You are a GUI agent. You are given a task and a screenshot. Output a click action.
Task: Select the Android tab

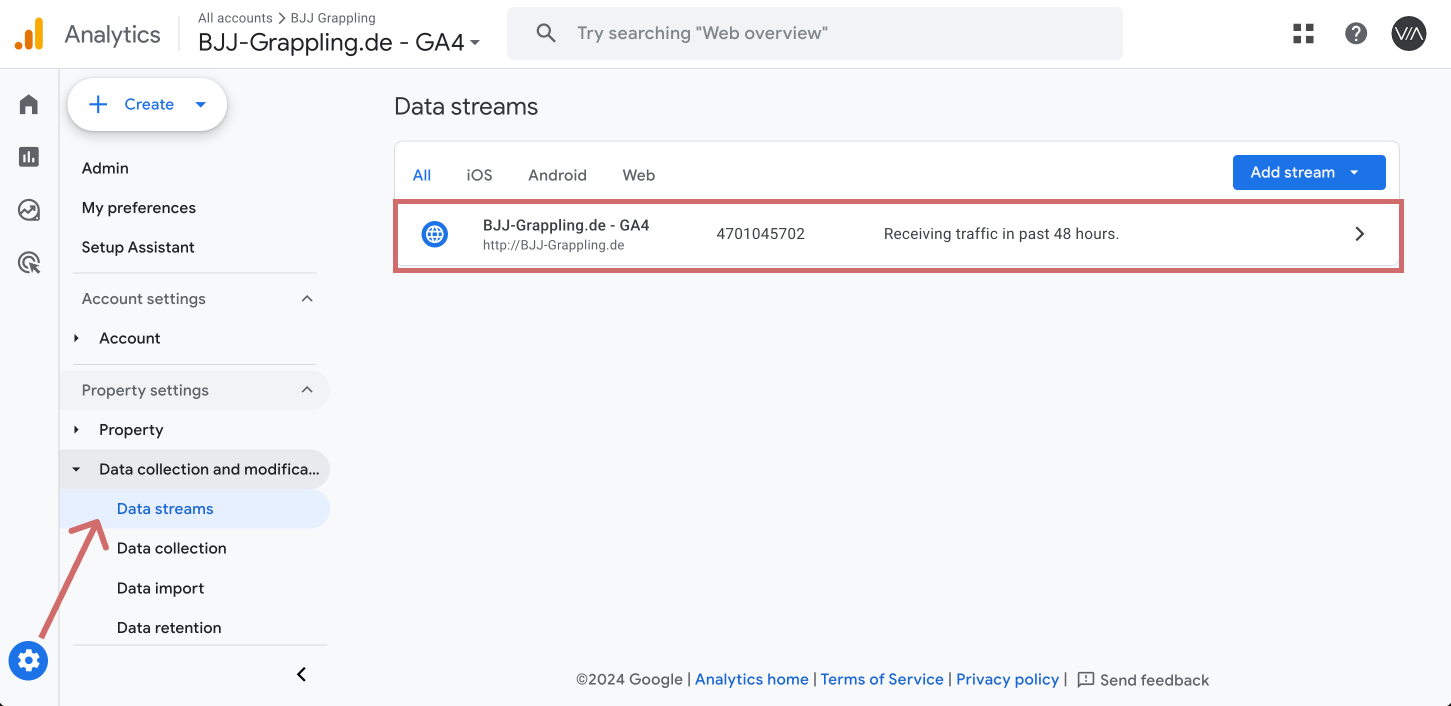pyautogui.click(x=557, y=175)
